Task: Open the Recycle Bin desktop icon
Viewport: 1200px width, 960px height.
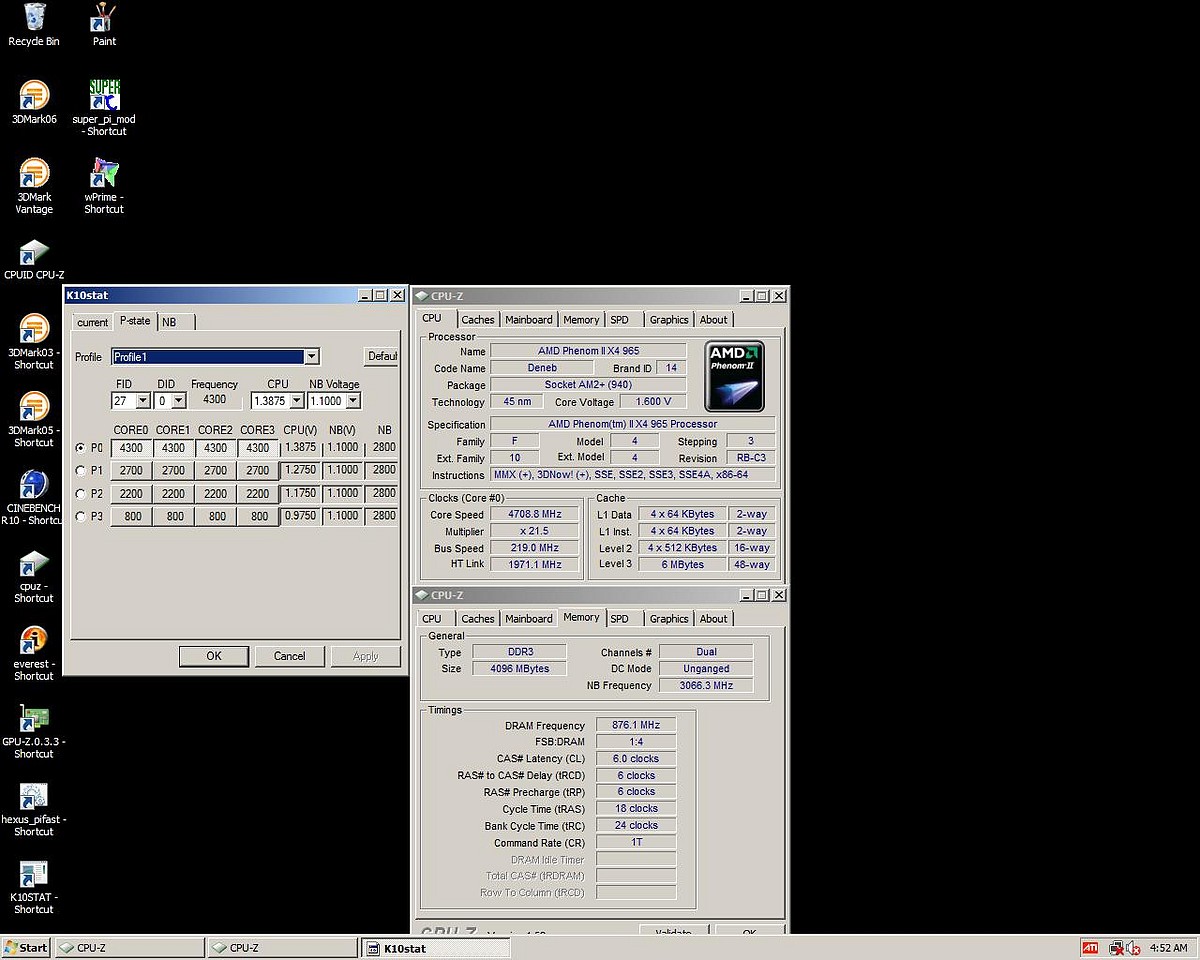Action: pyautogui.click(x=34, y=24)
